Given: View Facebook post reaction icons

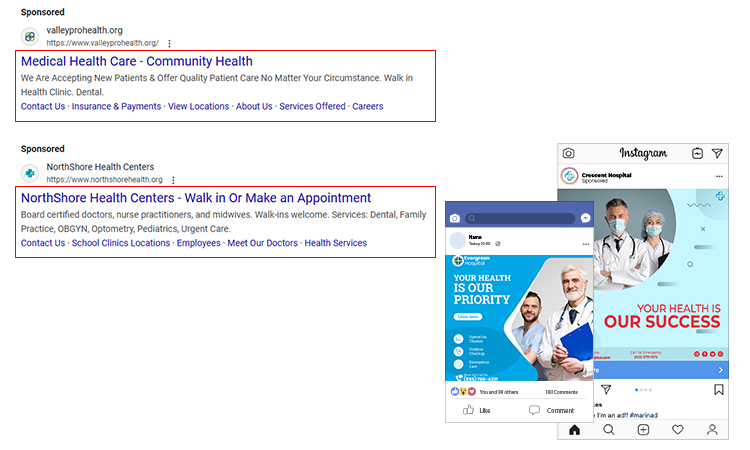Looking at the screenshot, I should (463, 392).
